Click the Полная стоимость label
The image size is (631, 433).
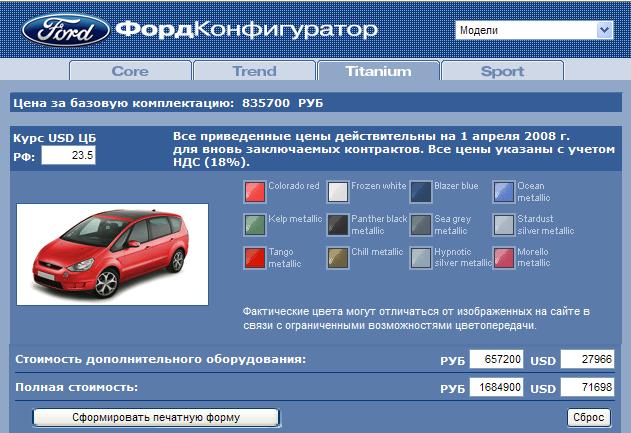click(x=76, y=387)
